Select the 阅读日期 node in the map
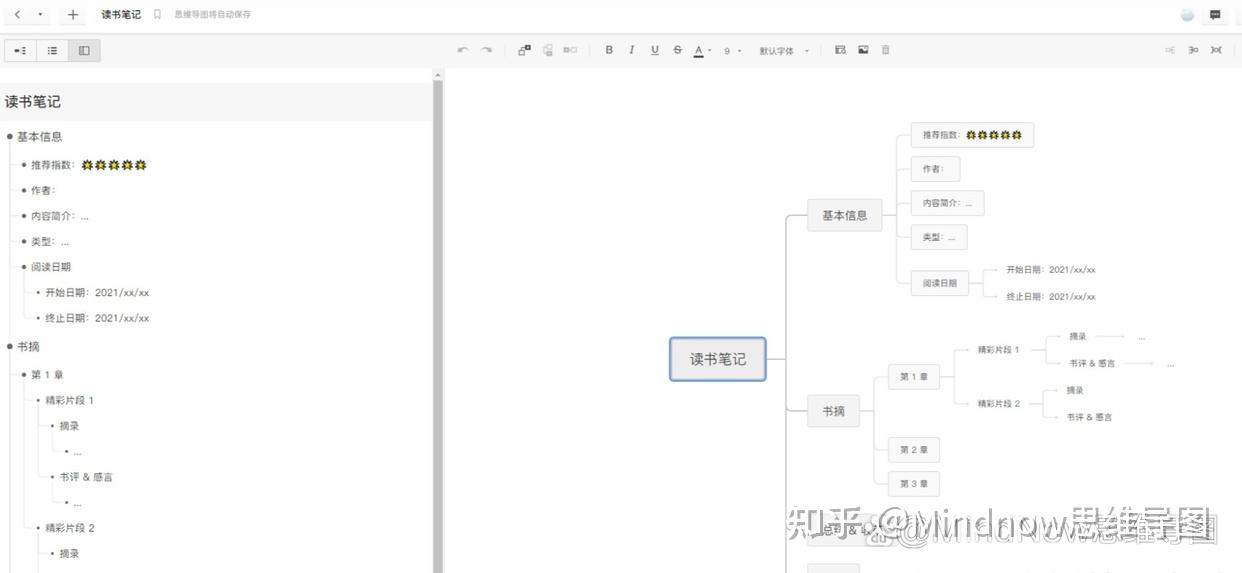 point(940,283)
